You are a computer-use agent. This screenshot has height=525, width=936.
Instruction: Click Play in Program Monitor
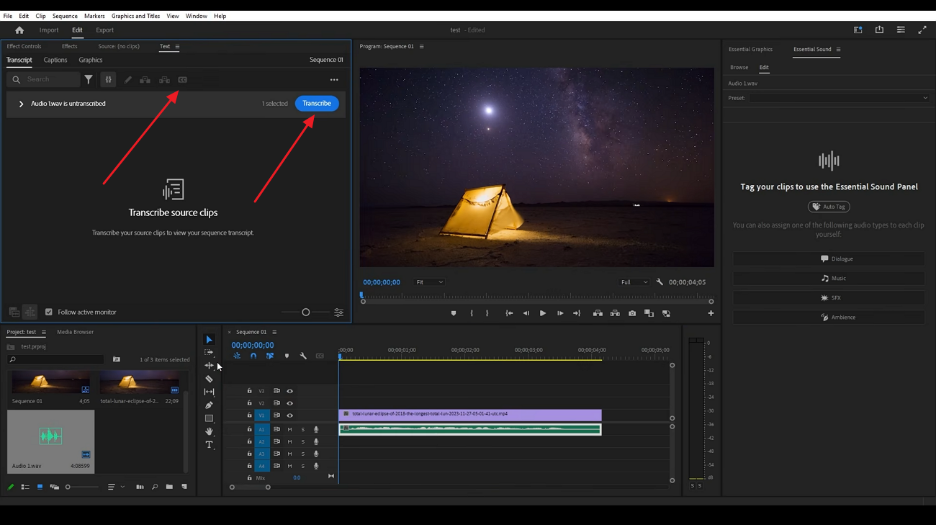click(x=543, y=313)
